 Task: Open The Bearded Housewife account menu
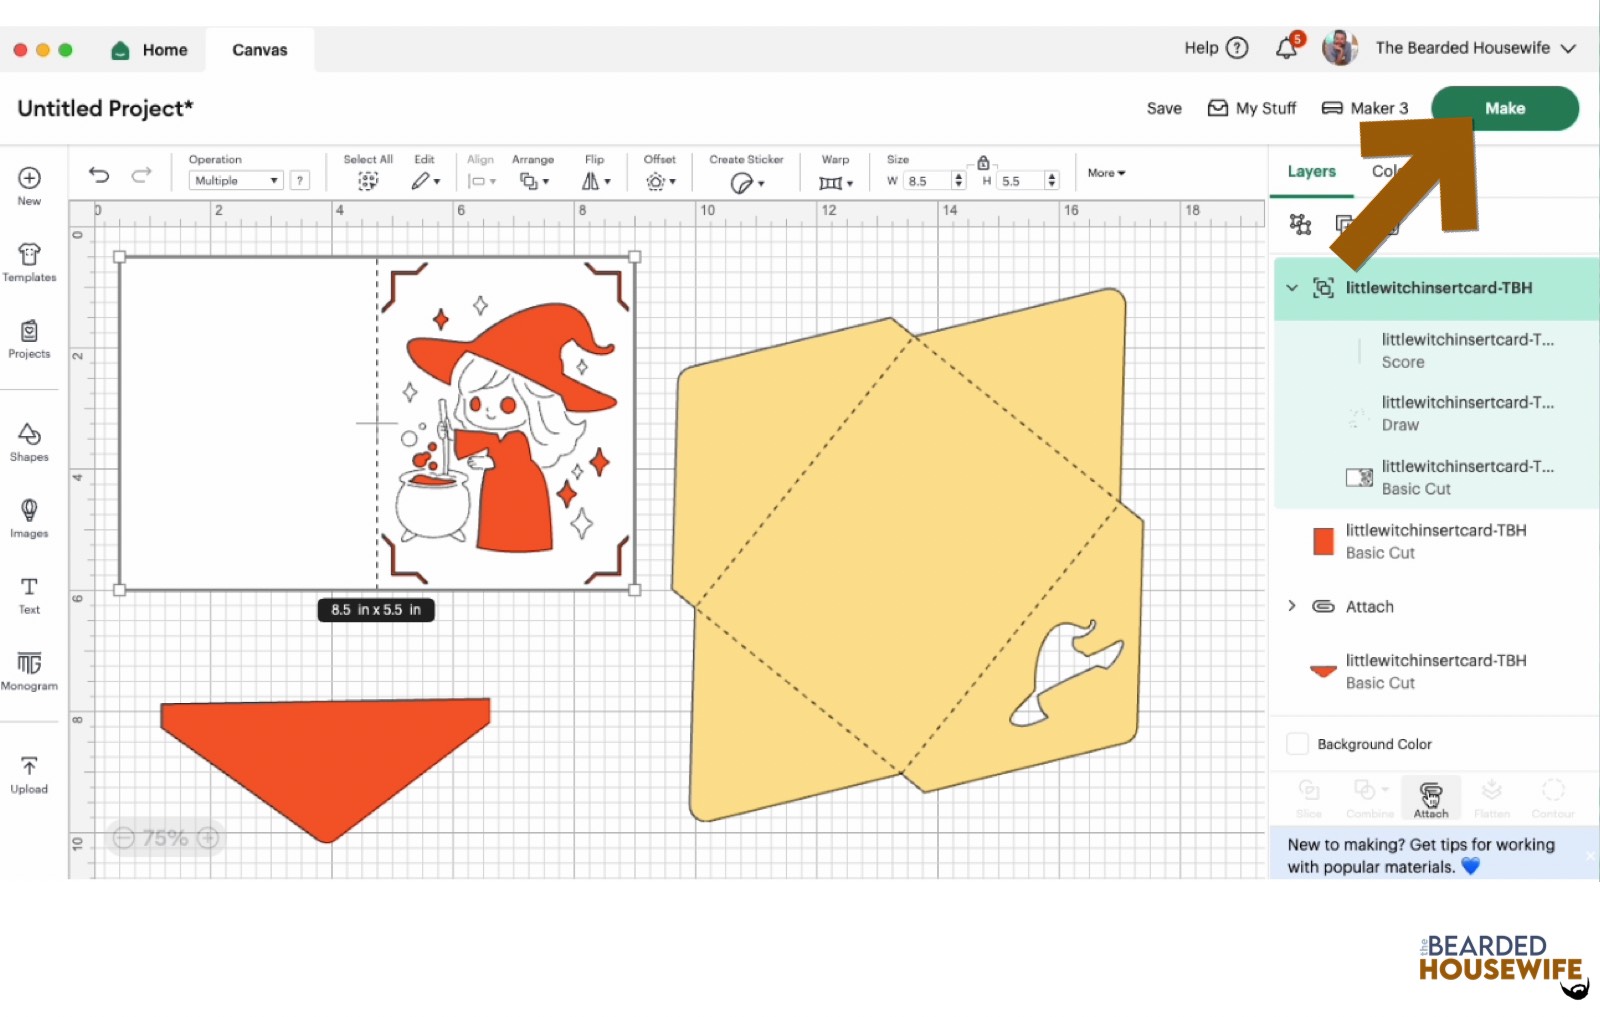(x=1476, y=48)
